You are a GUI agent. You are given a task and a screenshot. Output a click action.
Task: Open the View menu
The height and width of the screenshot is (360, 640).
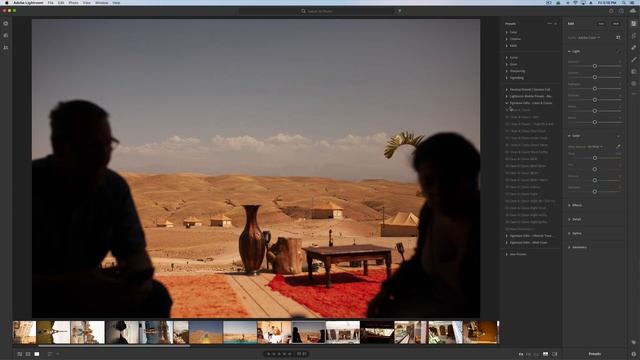tap(87, 2)
